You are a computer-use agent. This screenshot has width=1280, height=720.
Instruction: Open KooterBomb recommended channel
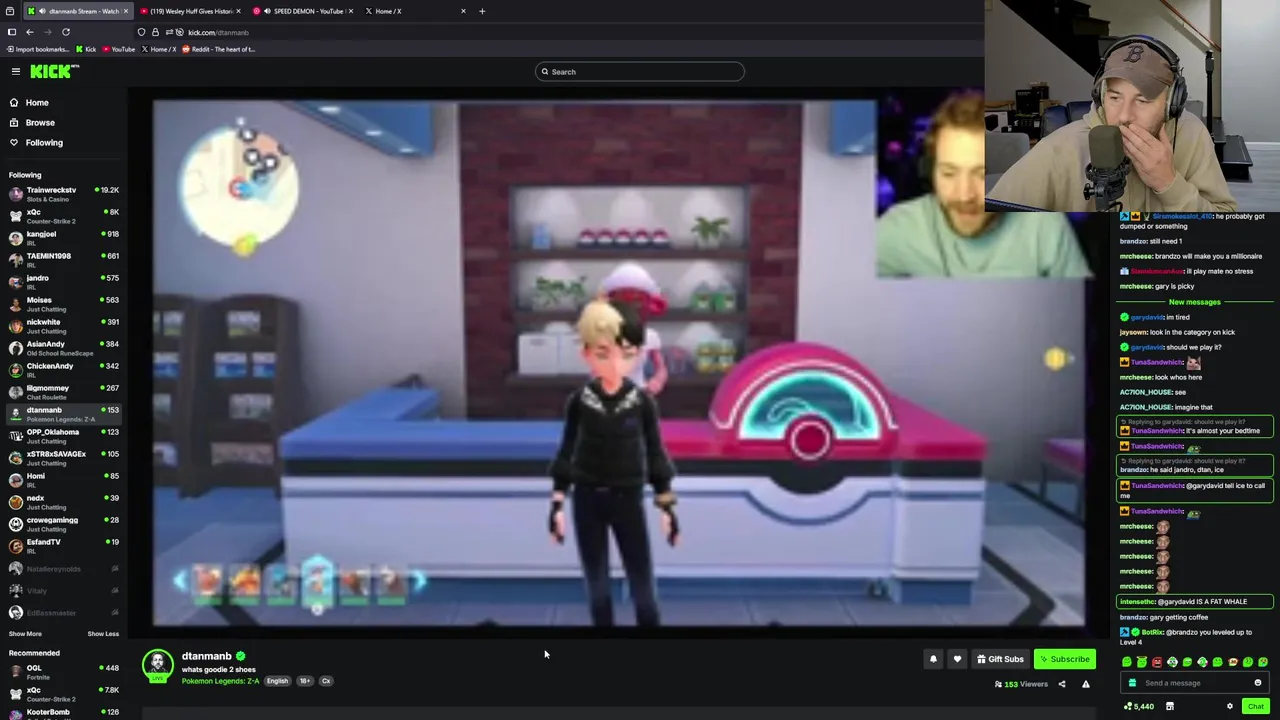click(64, 714)
